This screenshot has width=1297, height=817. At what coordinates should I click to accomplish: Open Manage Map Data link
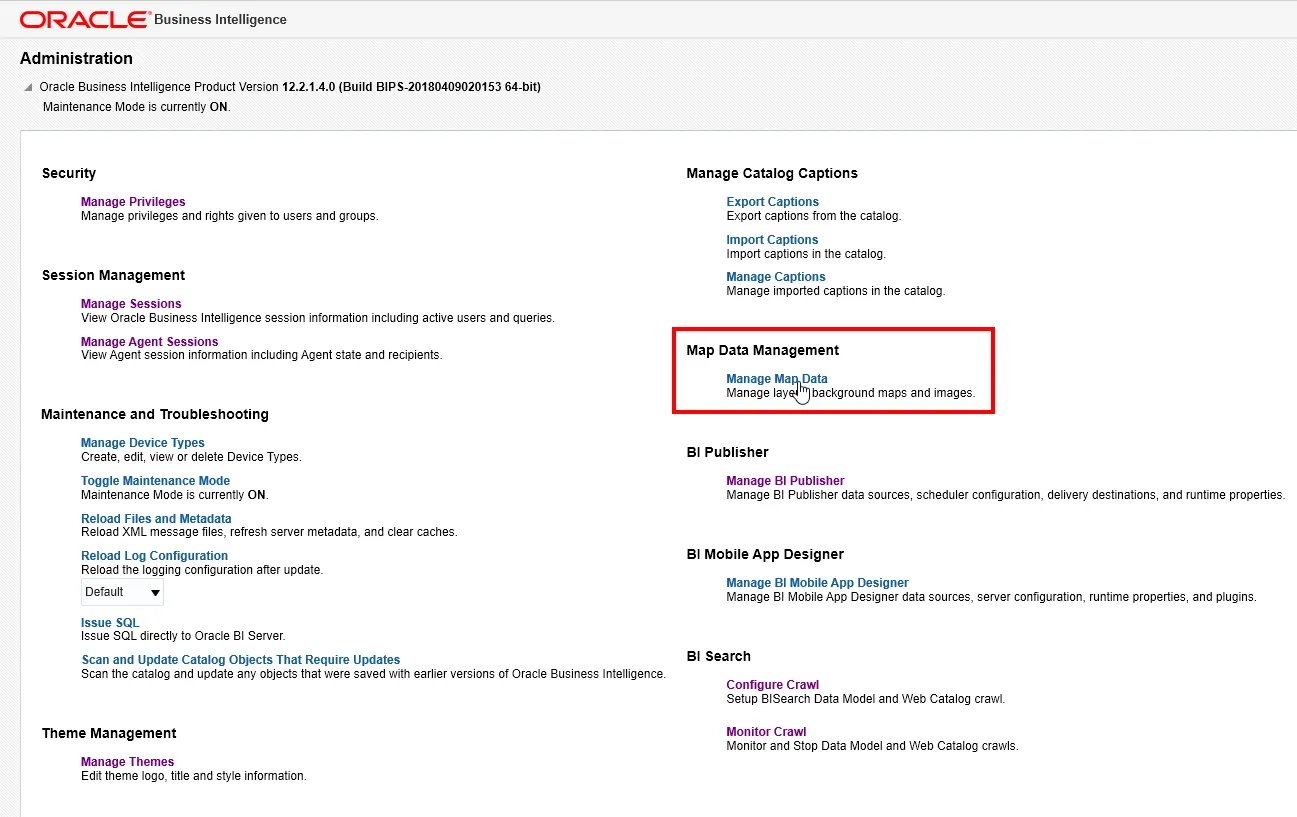click(x=776, y=379)
